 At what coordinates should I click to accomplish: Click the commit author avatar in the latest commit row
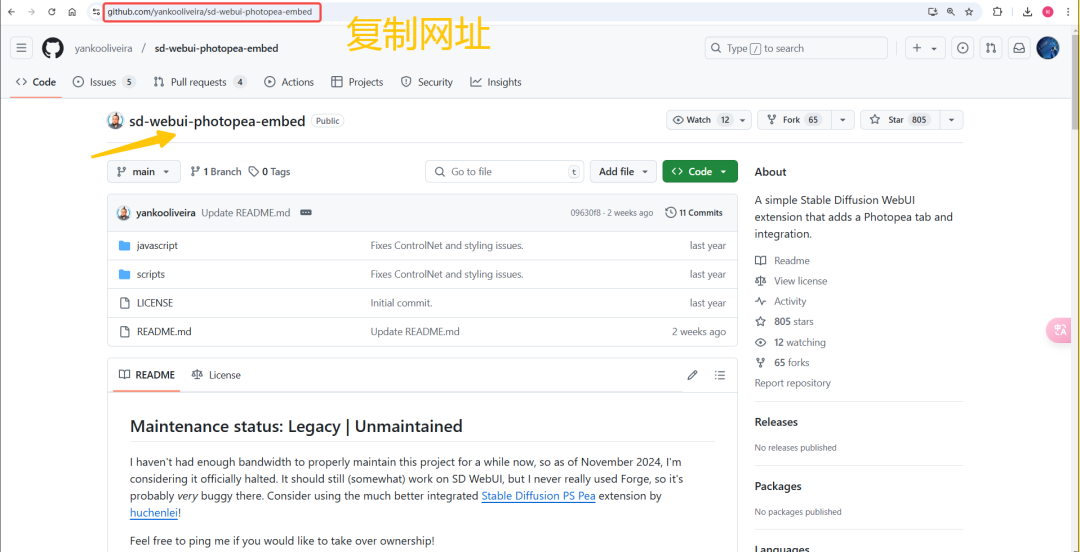point(123,213)
